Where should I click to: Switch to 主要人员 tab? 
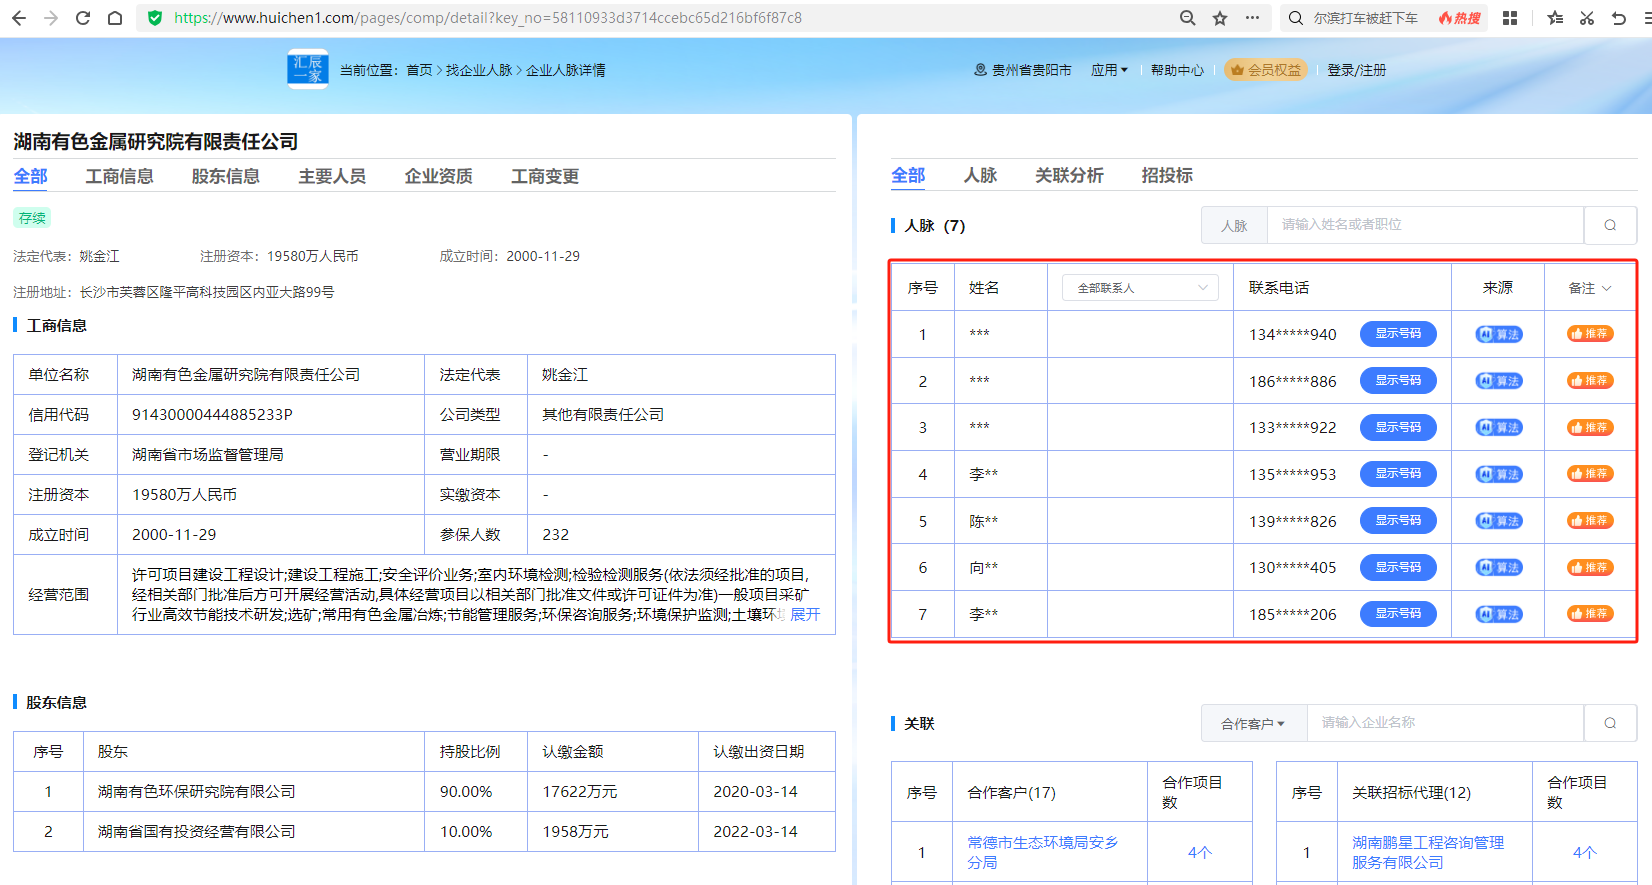332,176
